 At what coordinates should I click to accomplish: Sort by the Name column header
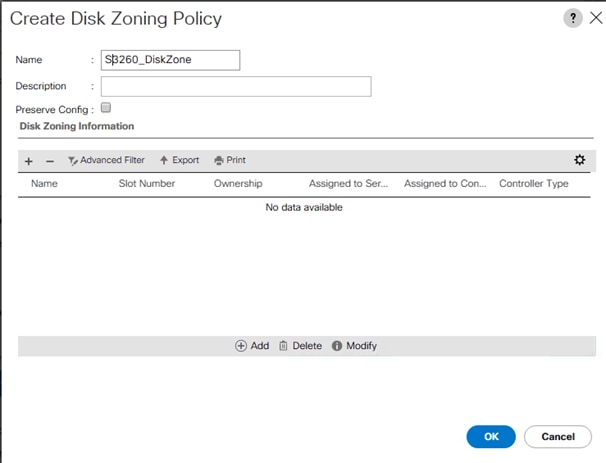44,184
